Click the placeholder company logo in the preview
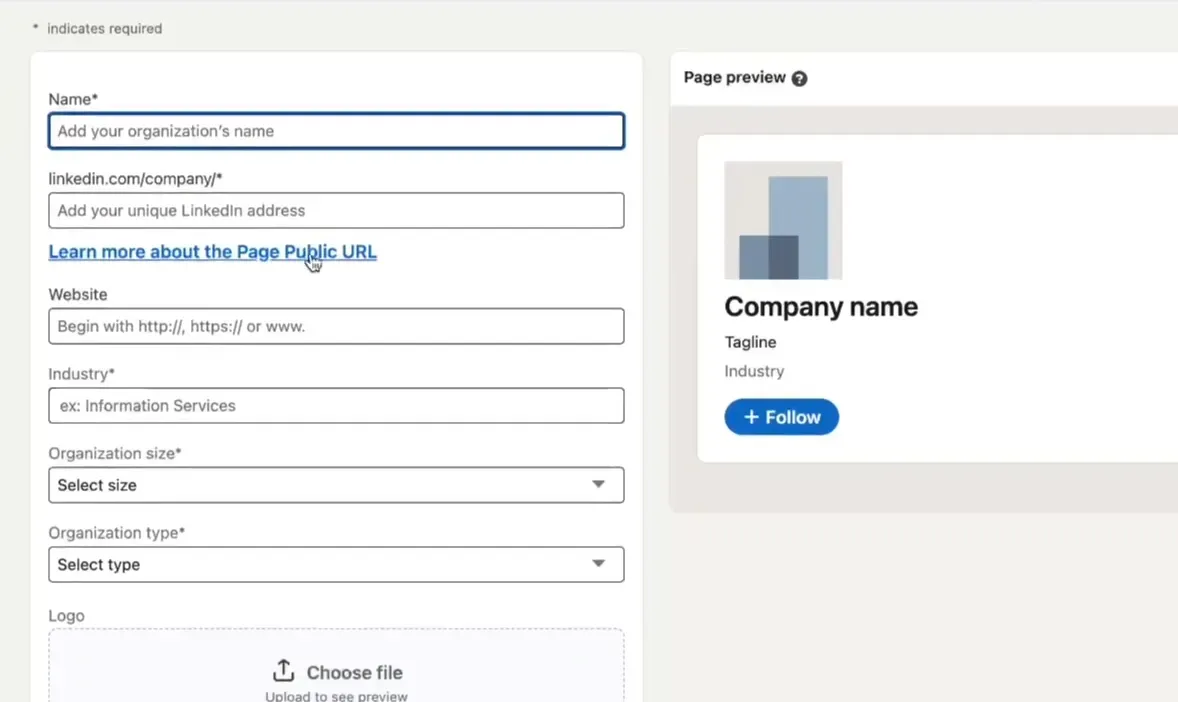1178x702 pixels. (x=783, y=220)
